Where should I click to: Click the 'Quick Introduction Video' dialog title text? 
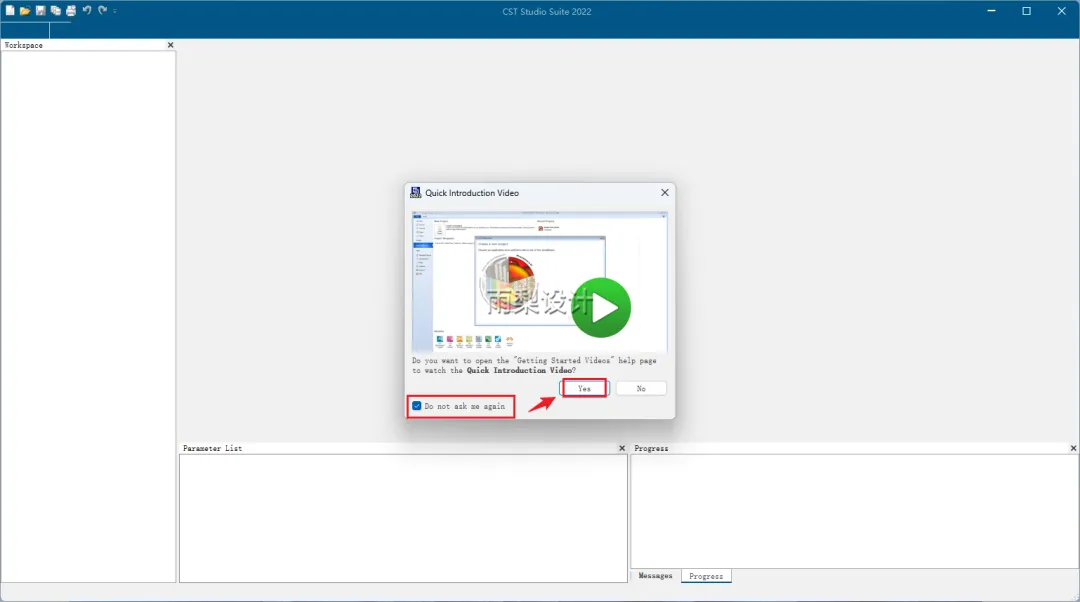(x=472, y=193)
